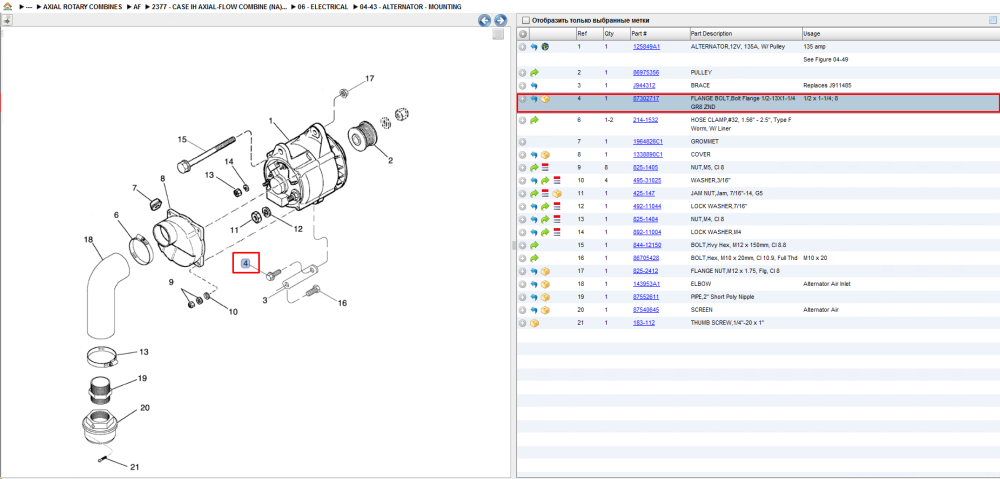Screen dimensions: 1000x479
Task: Click the green arrow icon in the PULLEY row
Action: click(534, 73)
